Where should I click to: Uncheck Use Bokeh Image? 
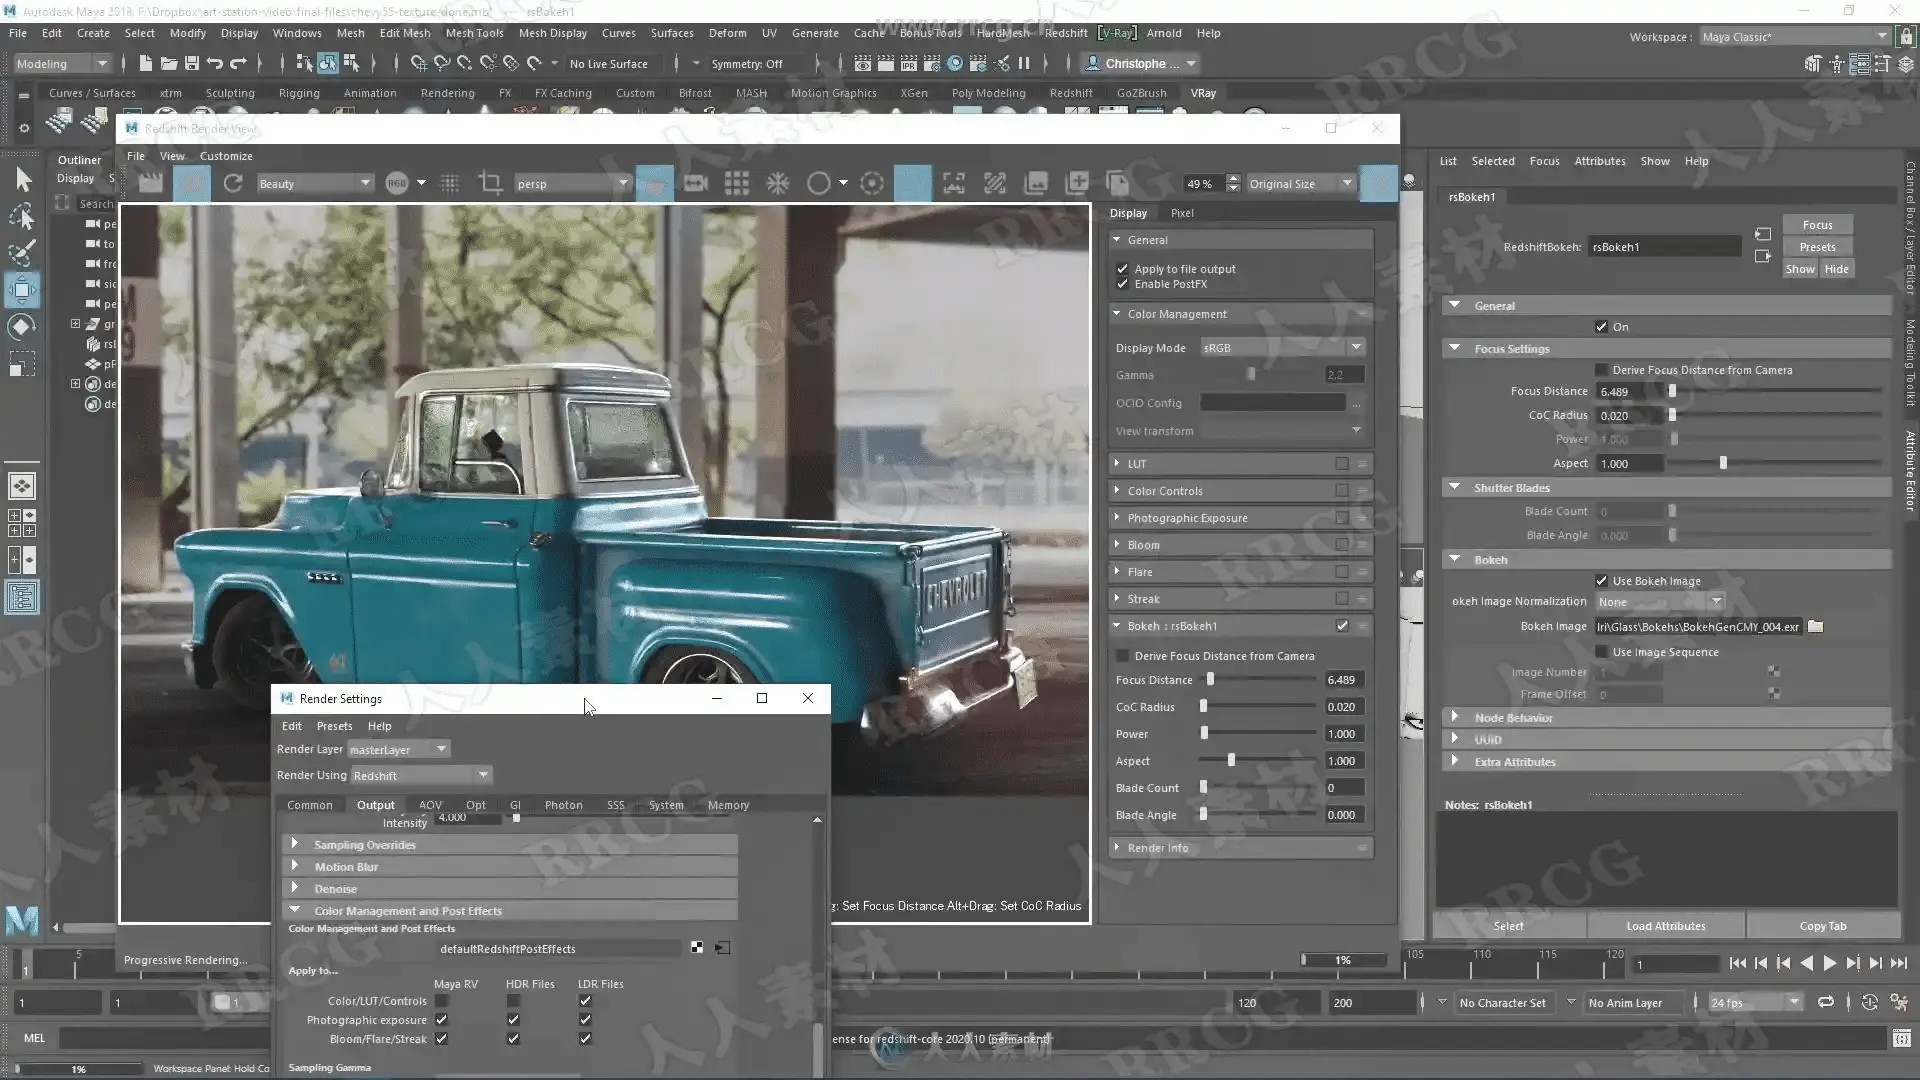click(1602, 581)
